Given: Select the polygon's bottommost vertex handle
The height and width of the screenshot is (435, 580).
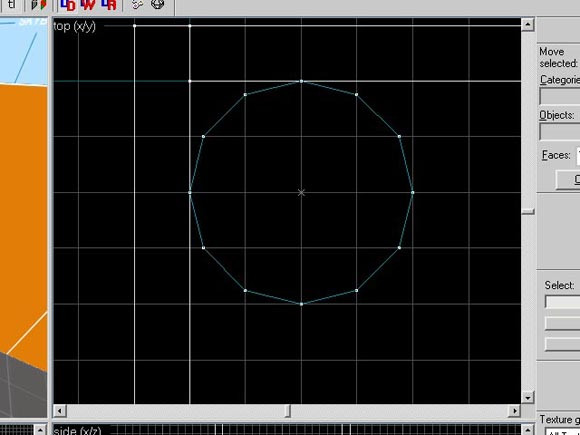Looking at the screenshot, I should point(301,304).
